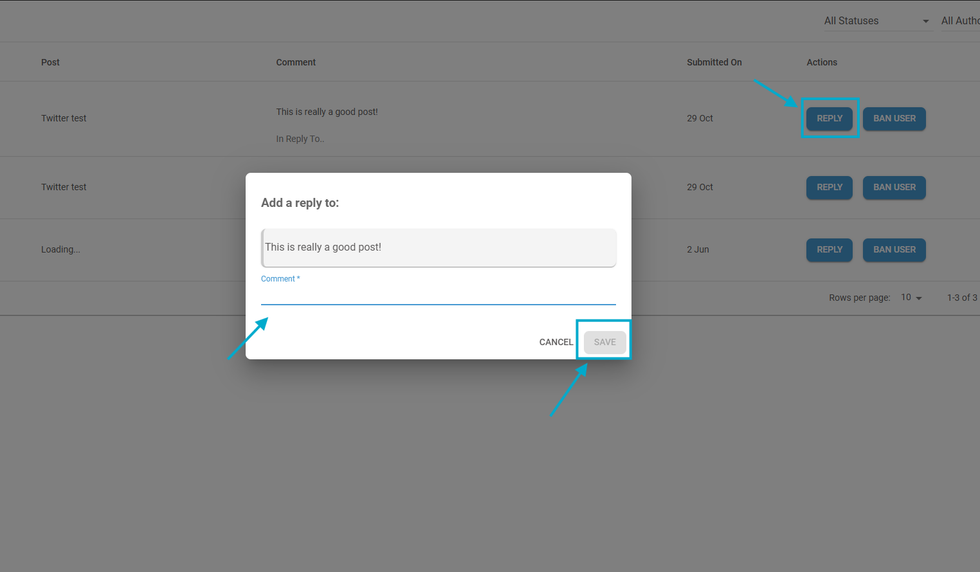Click CANCEL in the reply dialog

coord(556,342)
